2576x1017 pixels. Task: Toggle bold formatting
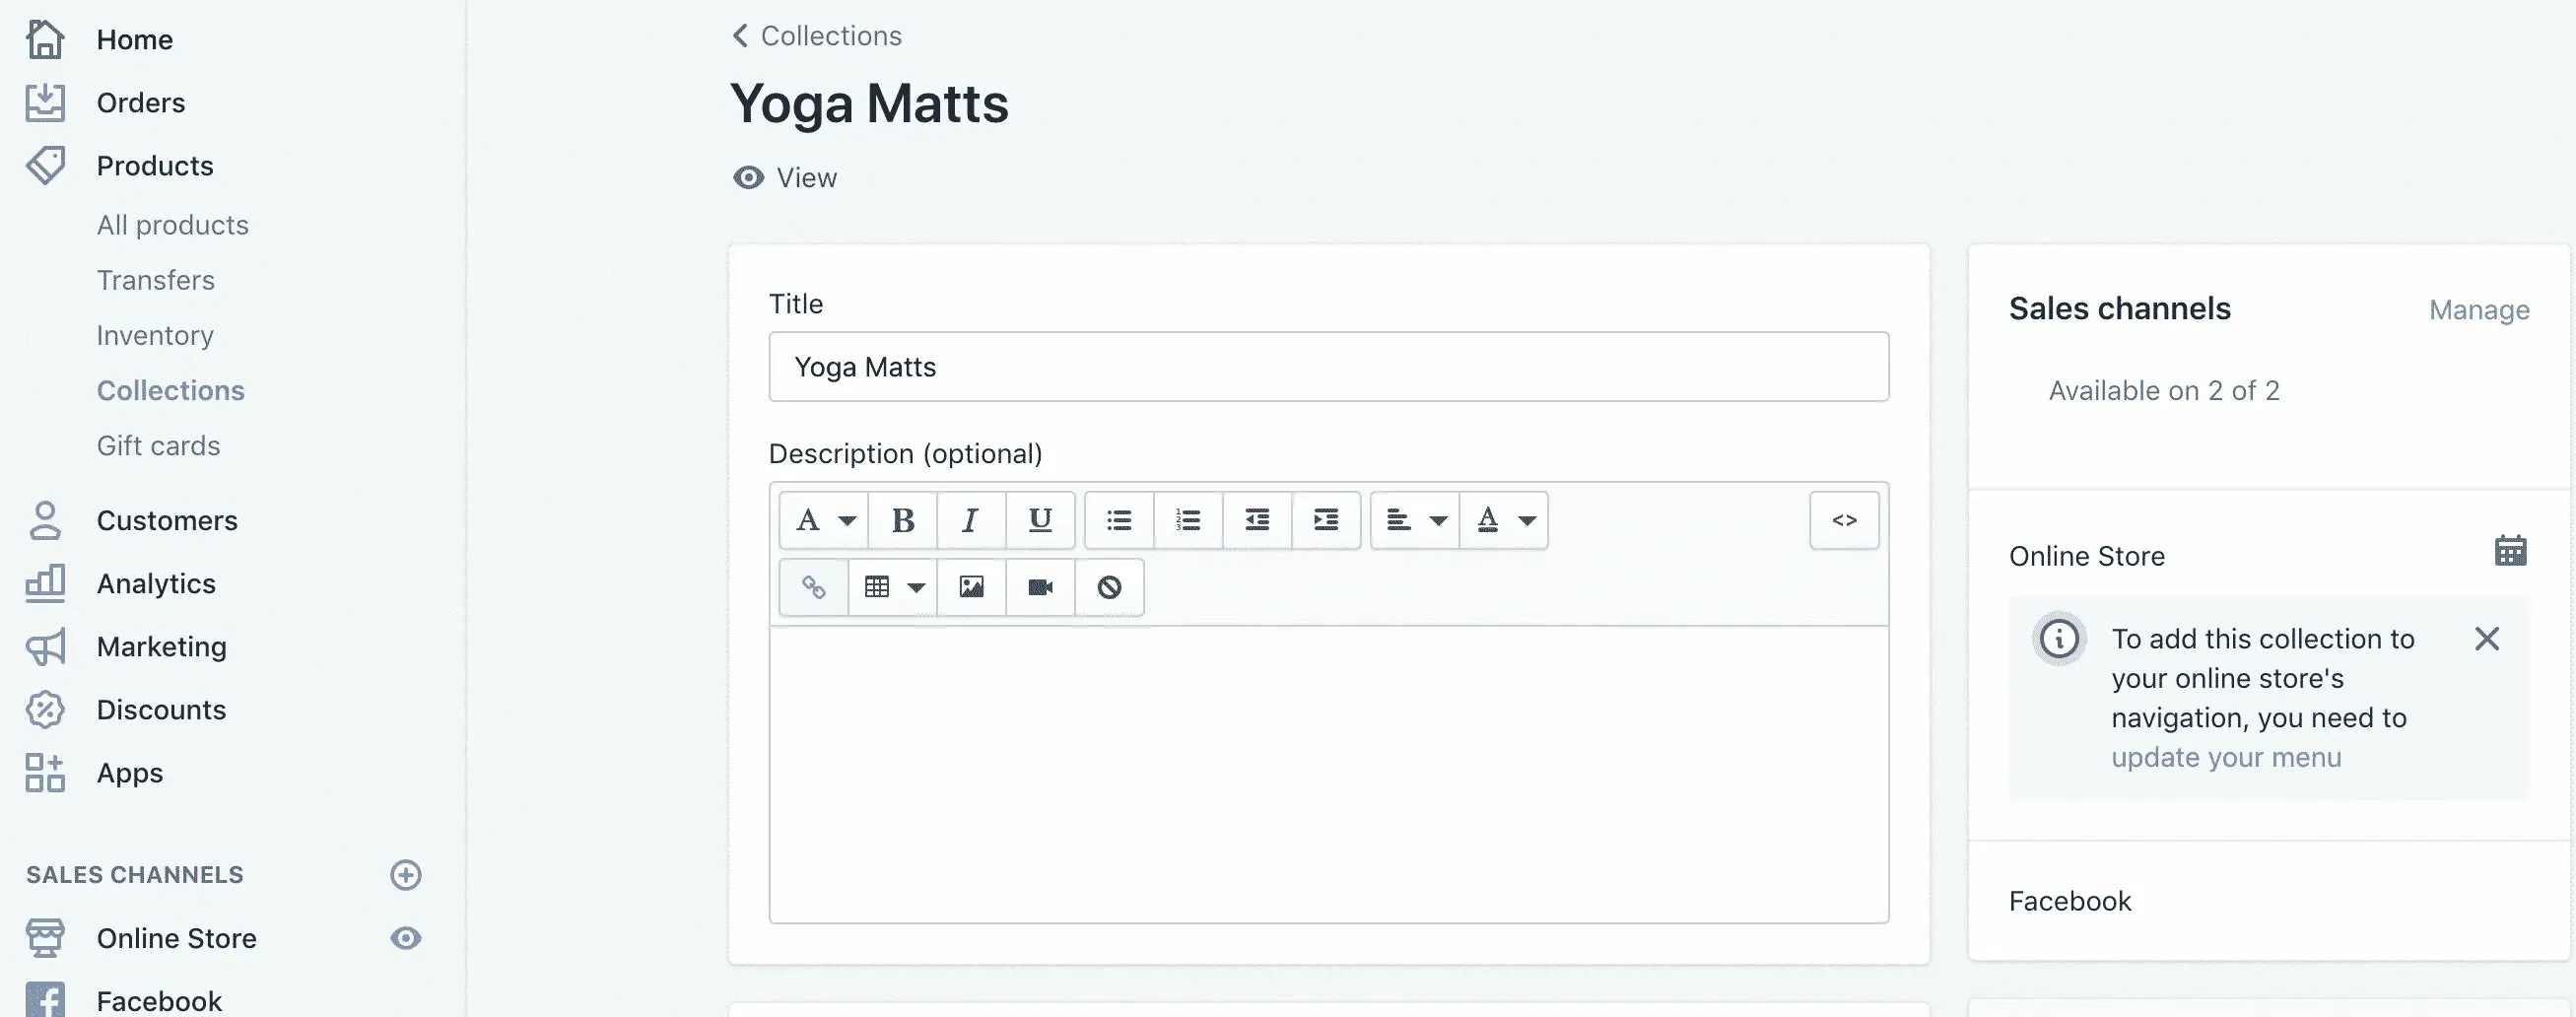(x=903, y=520)
